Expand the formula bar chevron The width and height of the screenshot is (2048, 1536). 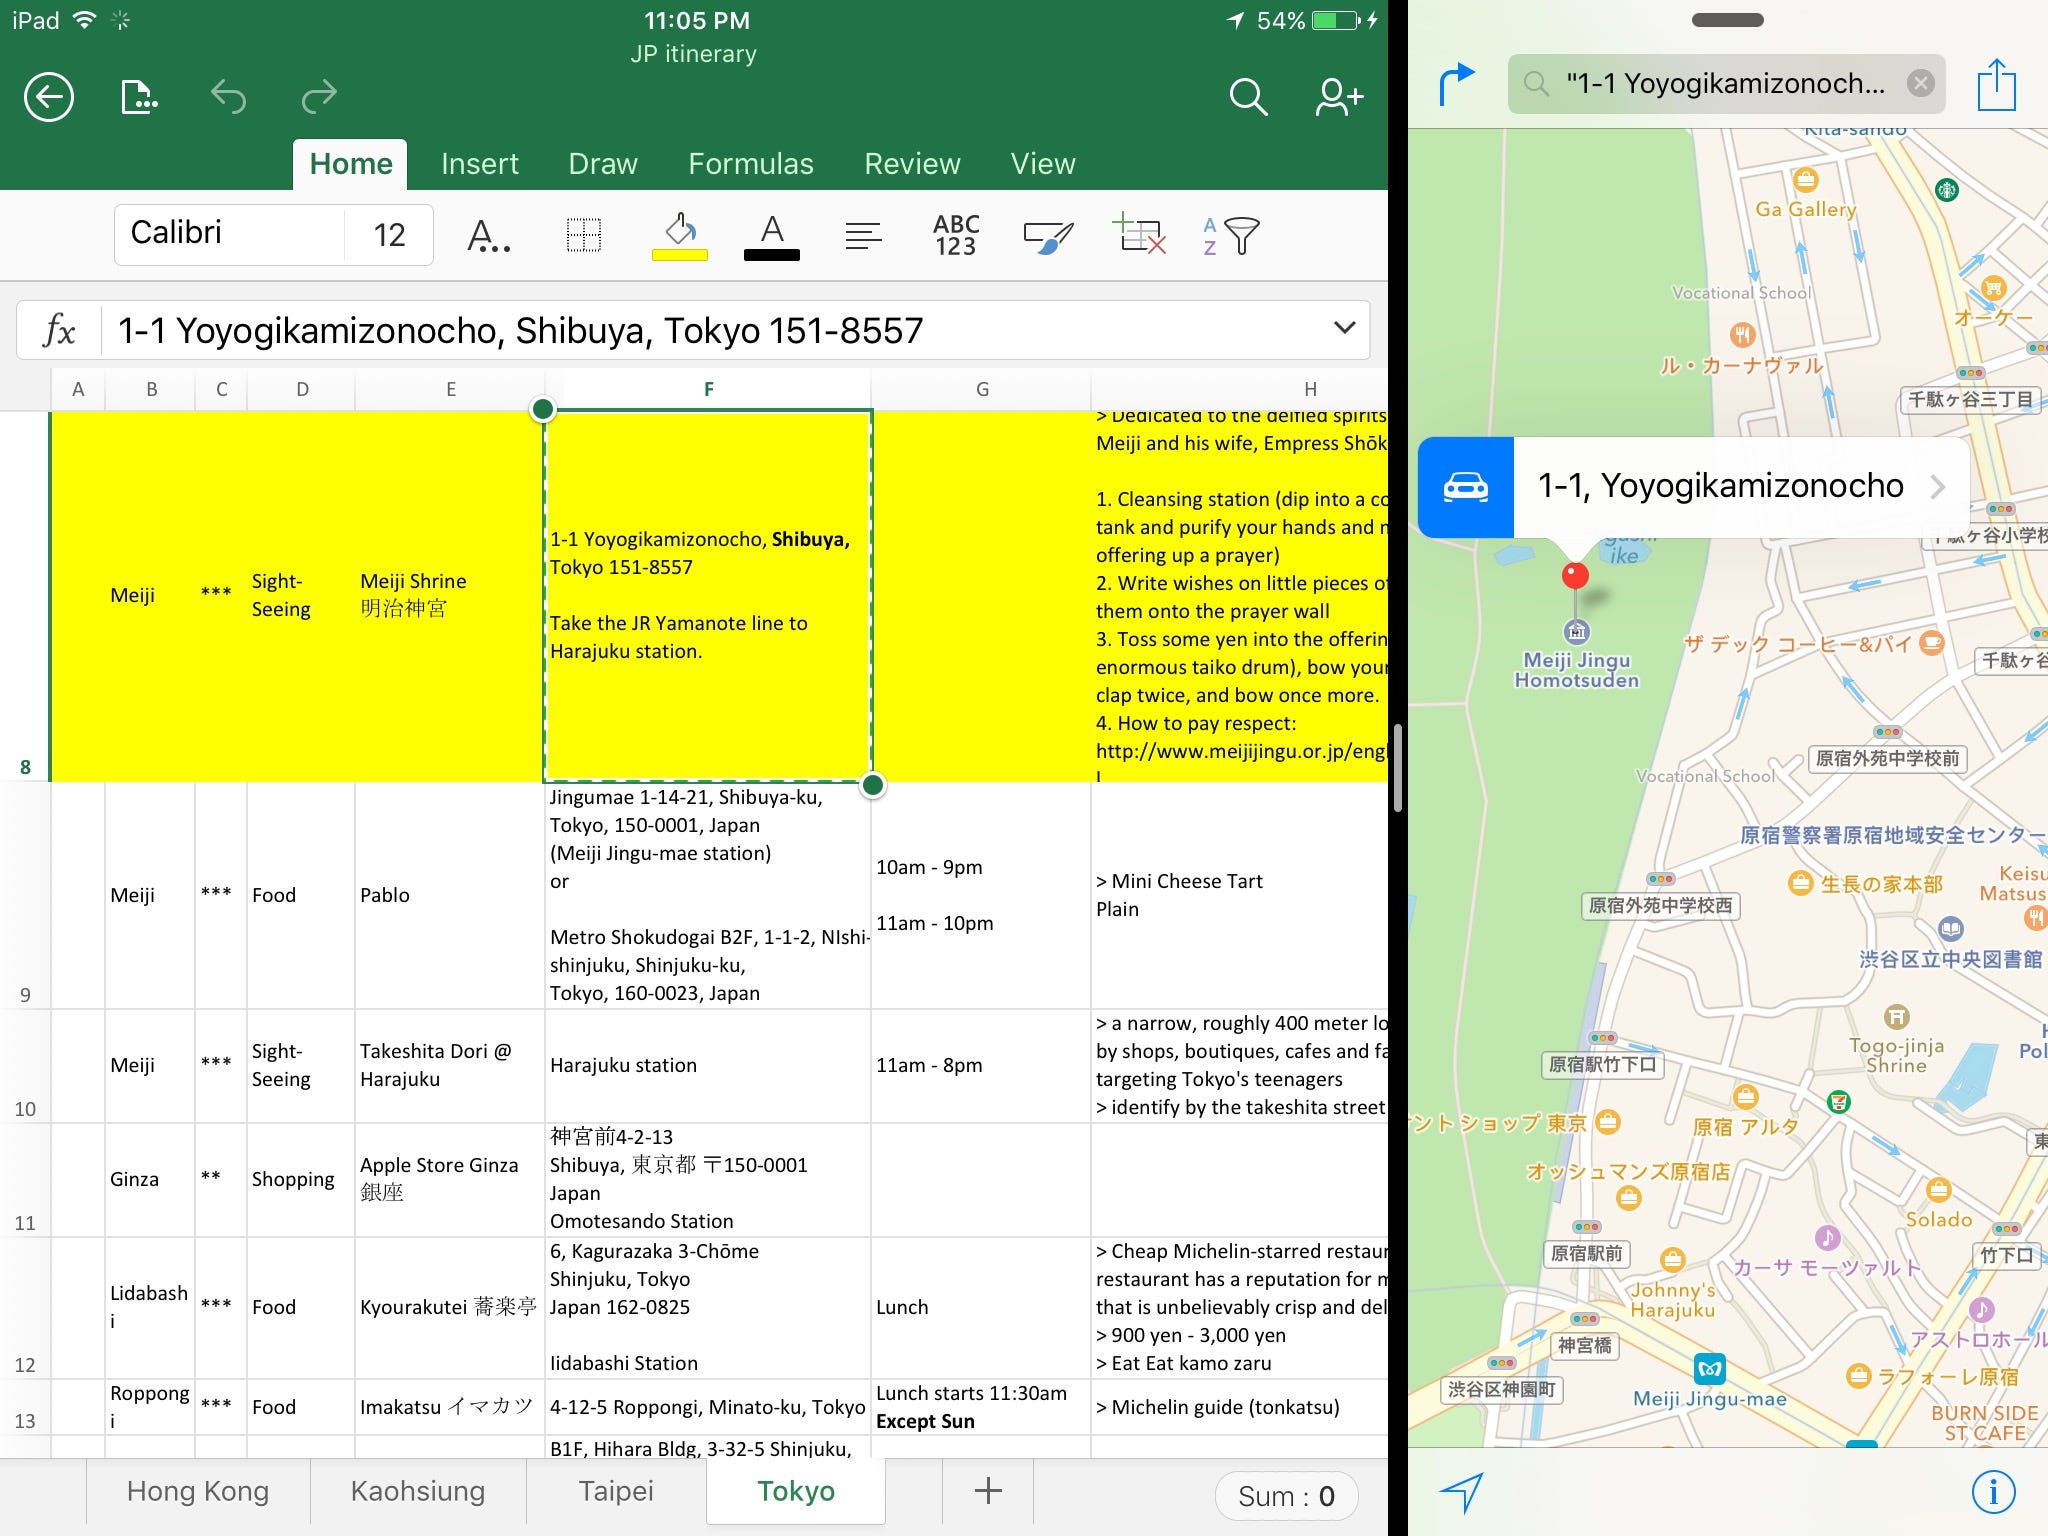(1344, 328)
